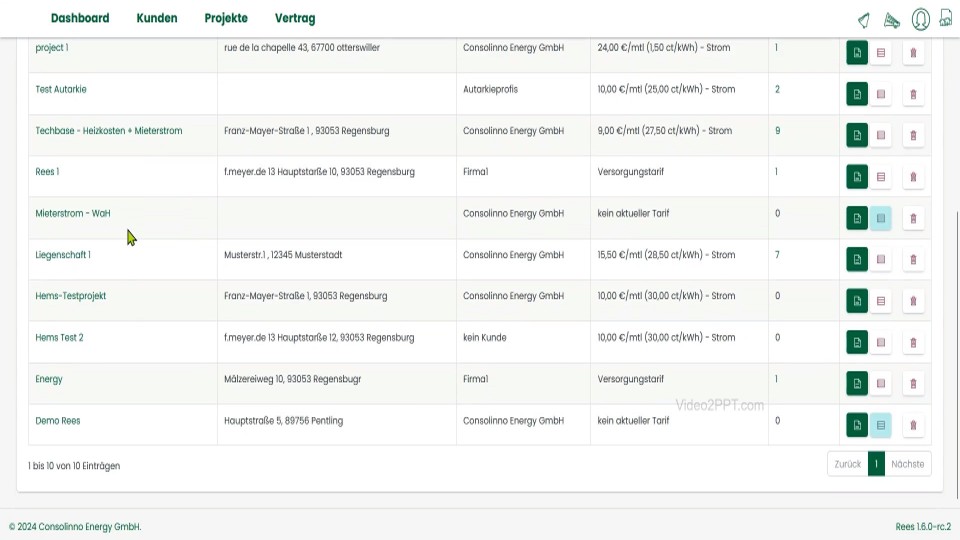Open the Techbase - Heizkosten + Mieterstrom project
This screenshot has height=540, width=960.
pos(109,131)
